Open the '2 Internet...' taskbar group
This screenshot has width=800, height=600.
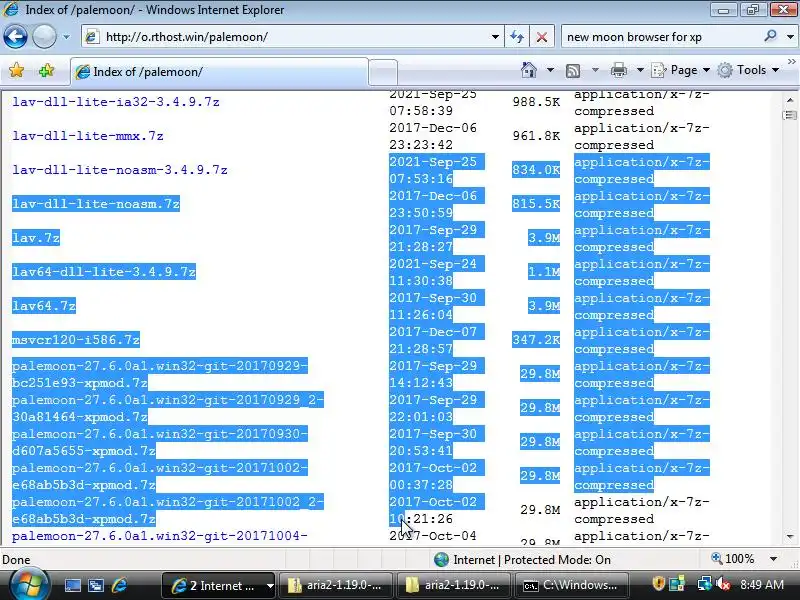[219, 585]
